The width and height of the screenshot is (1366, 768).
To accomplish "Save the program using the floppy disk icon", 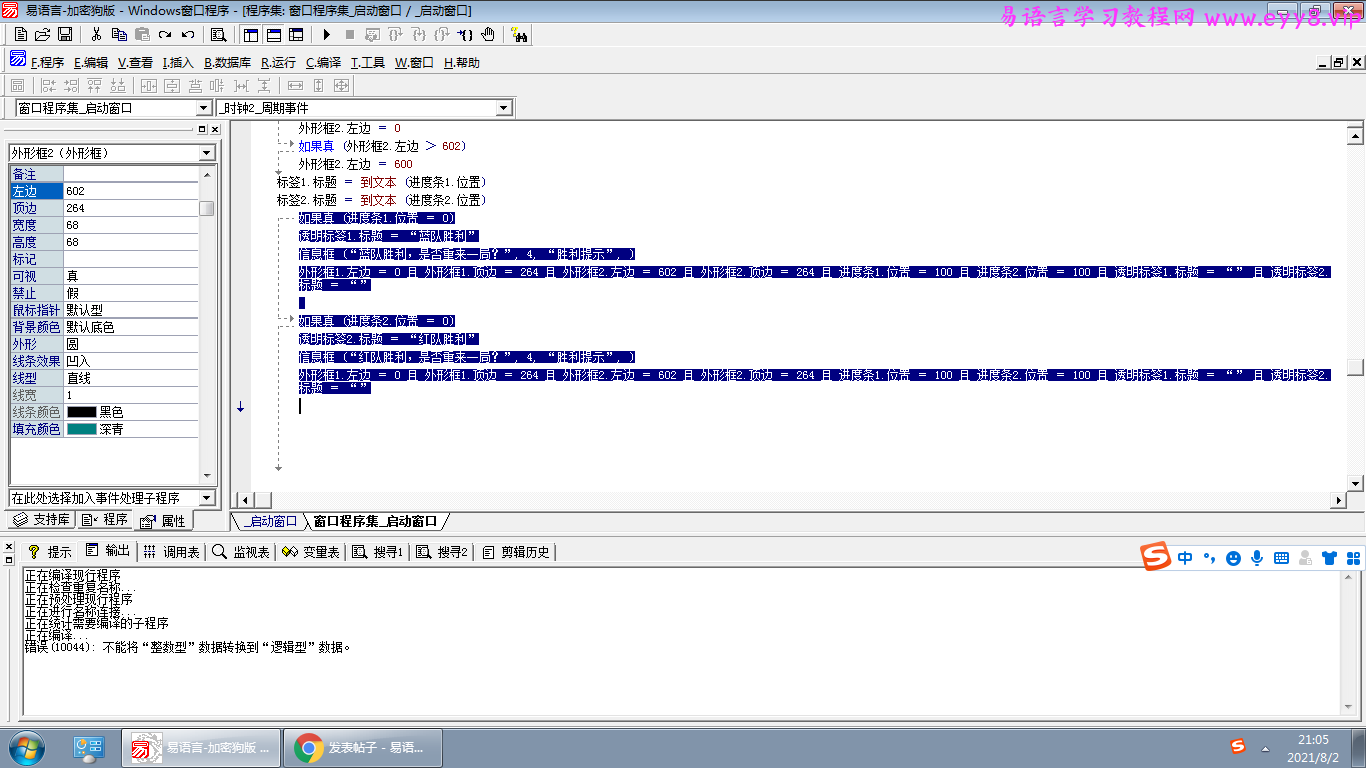I will point(65,34).
